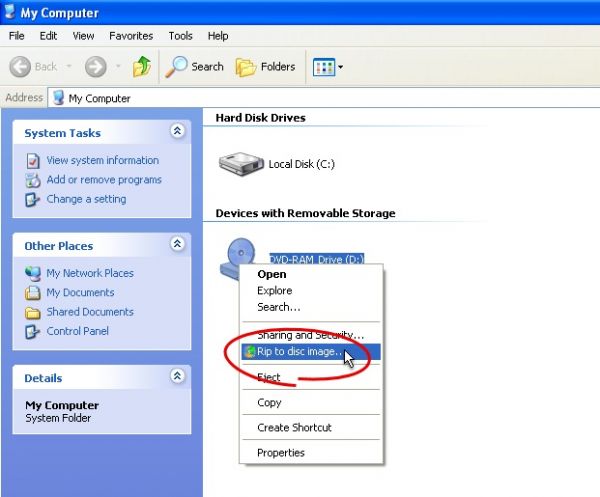The image size is (600, 497).
Task: Go to My Network Places
Action: pos(90,273)
